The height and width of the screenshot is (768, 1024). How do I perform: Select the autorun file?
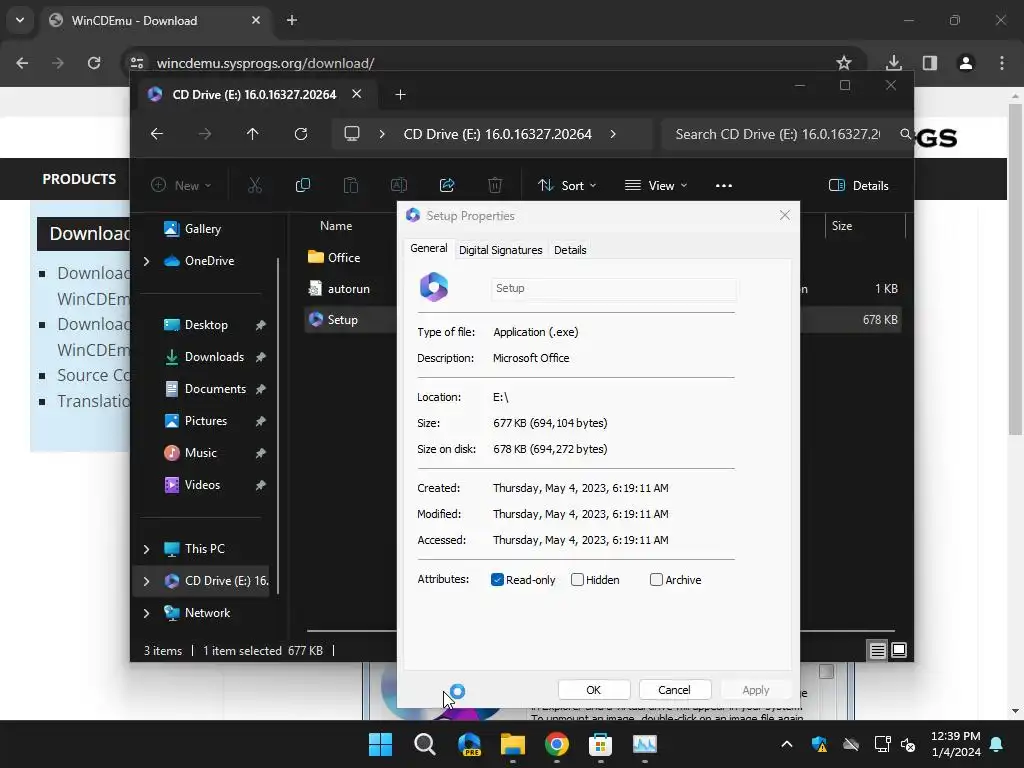348,289
